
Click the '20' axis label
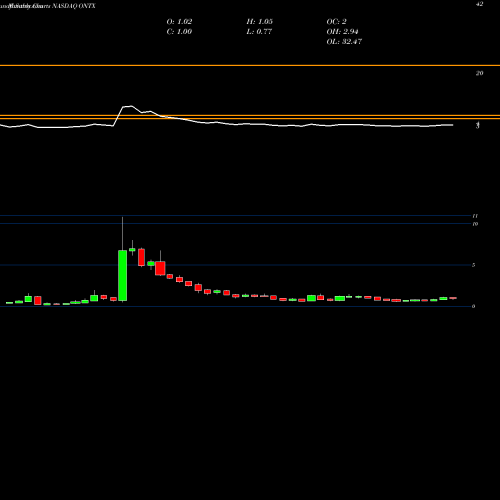click(479, 73)
